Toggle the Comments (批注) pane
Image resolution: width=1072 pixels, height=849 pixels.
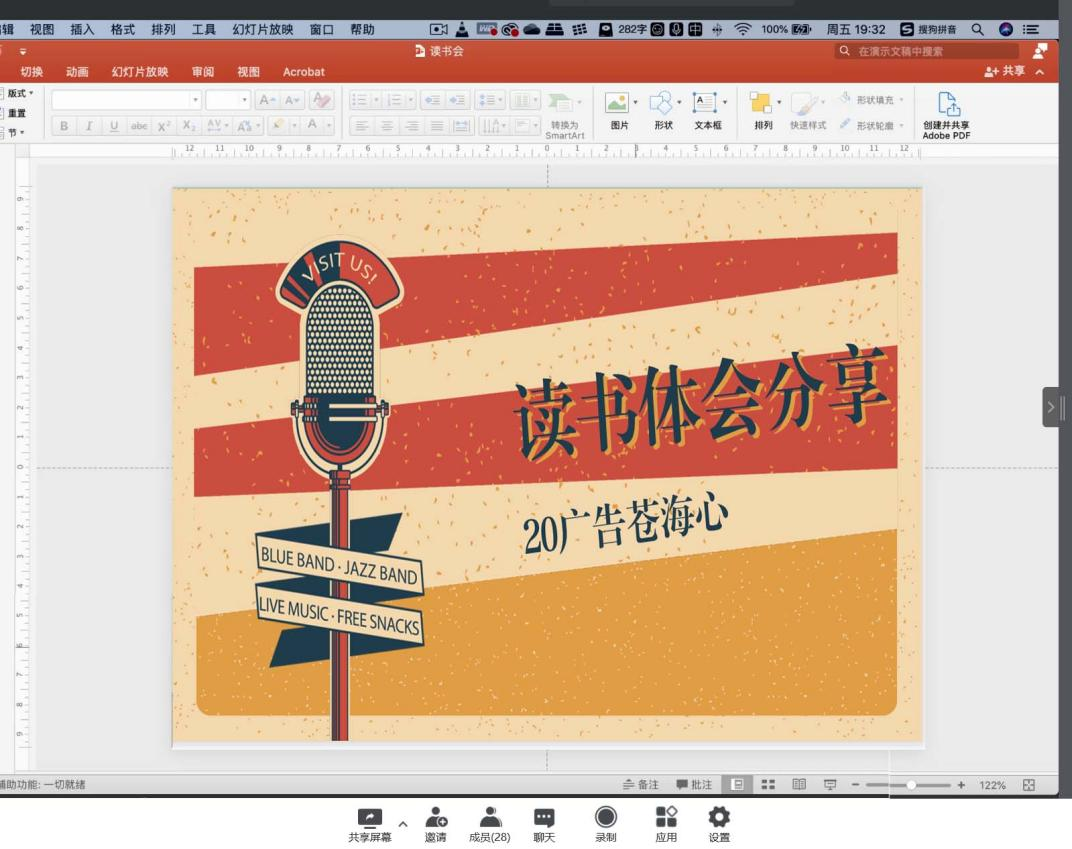point(695,785)
